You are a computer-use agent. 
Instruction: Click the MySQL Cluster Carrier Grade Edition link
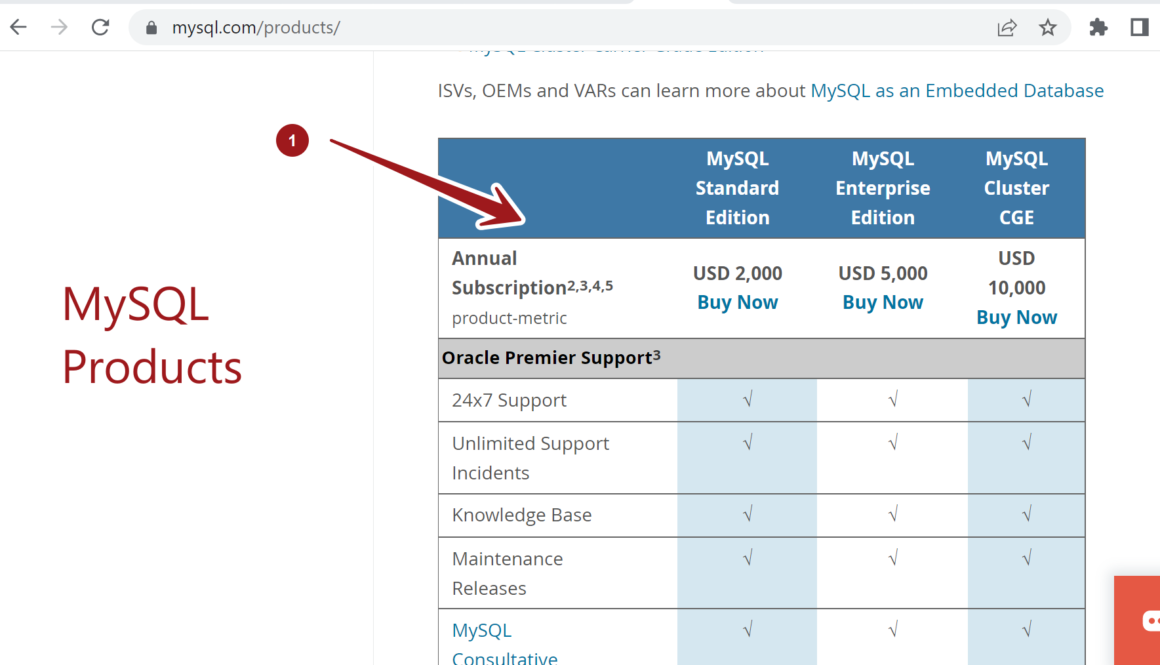pos(614,45)
